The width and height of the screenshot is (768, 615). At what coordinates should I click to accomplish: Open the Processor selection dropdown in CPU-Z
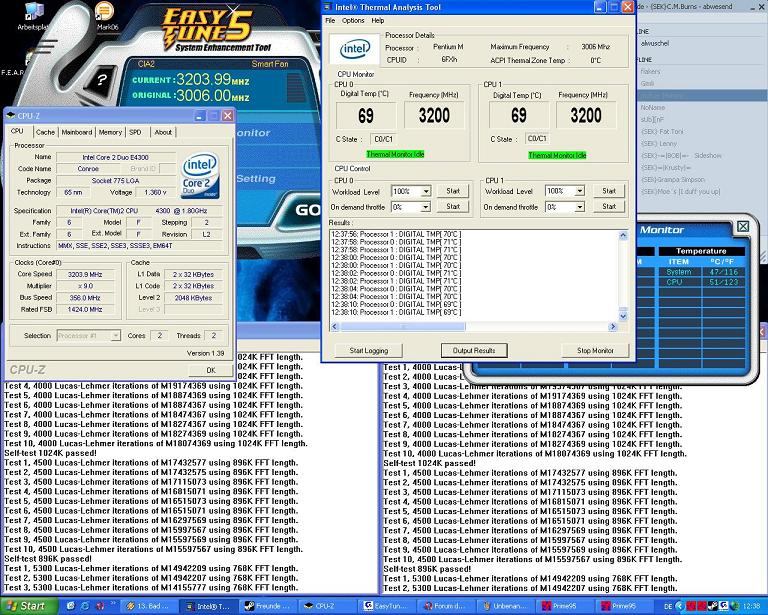115,335
